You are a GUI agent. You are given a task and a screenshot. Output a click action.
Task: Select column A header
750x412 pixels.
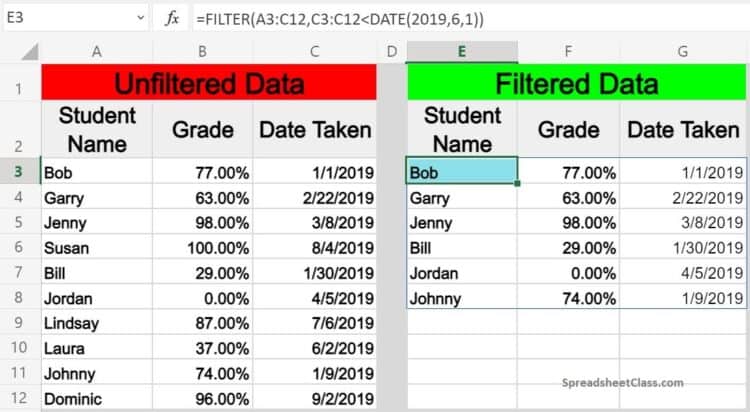tap(97, 52)
